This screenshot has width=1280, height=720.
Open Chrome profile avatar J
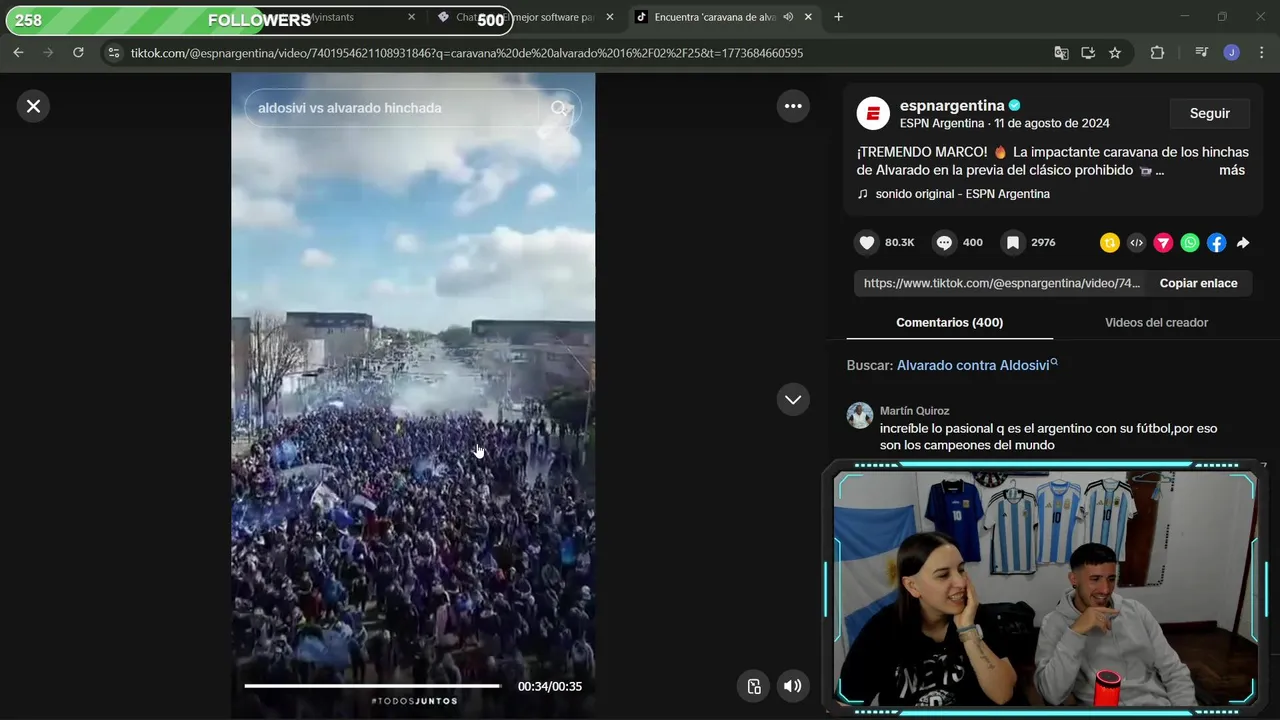click(x=1231, y=53)
